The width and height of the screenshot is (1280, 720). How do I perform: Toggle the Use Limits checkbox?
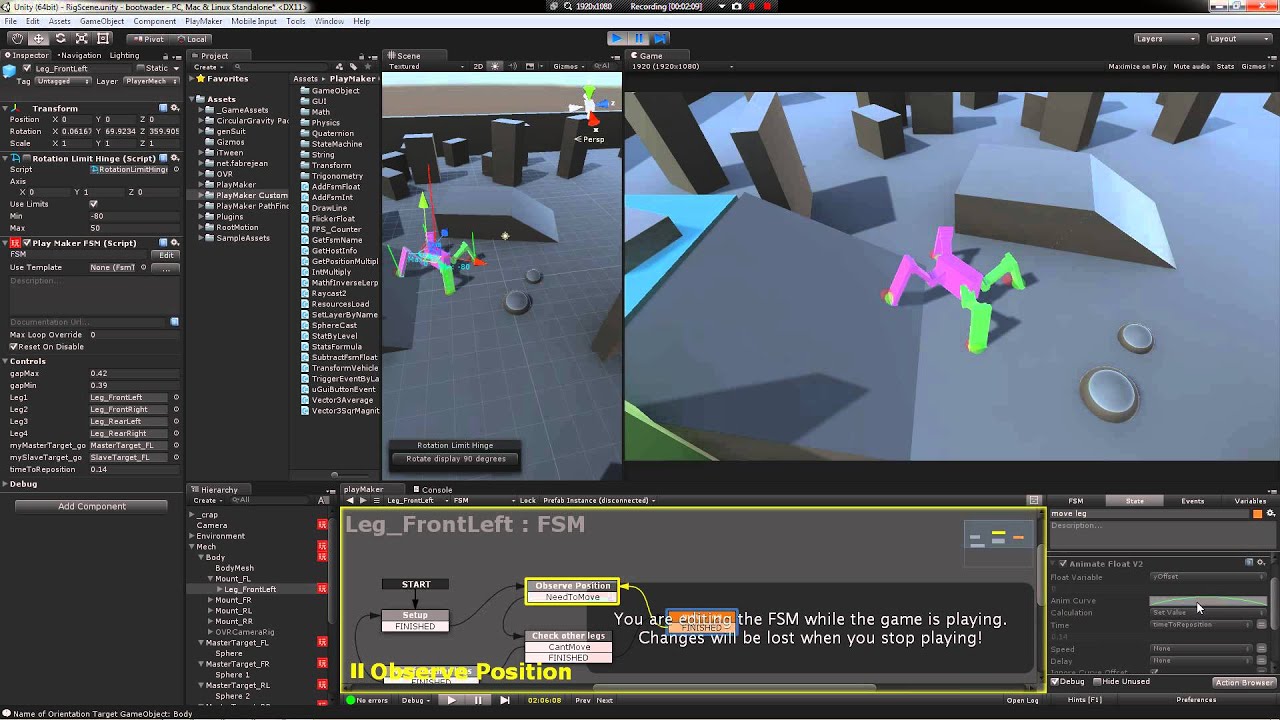(94, 204)
